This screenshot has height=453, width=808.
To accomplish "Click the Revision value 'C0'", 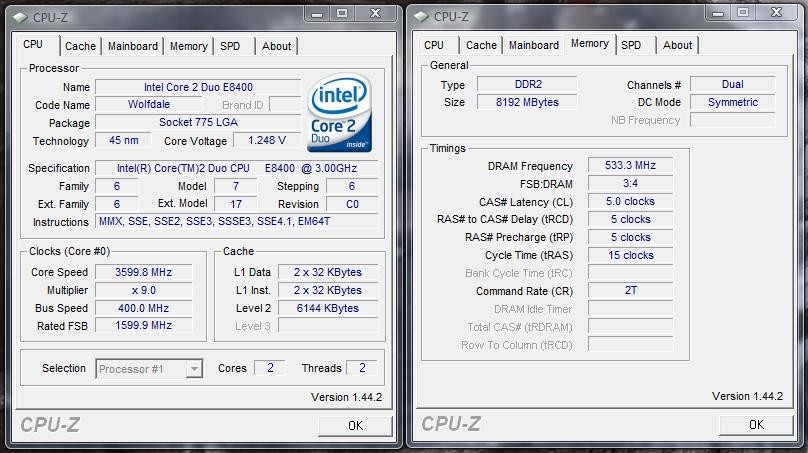I will (x=352, y=204).
